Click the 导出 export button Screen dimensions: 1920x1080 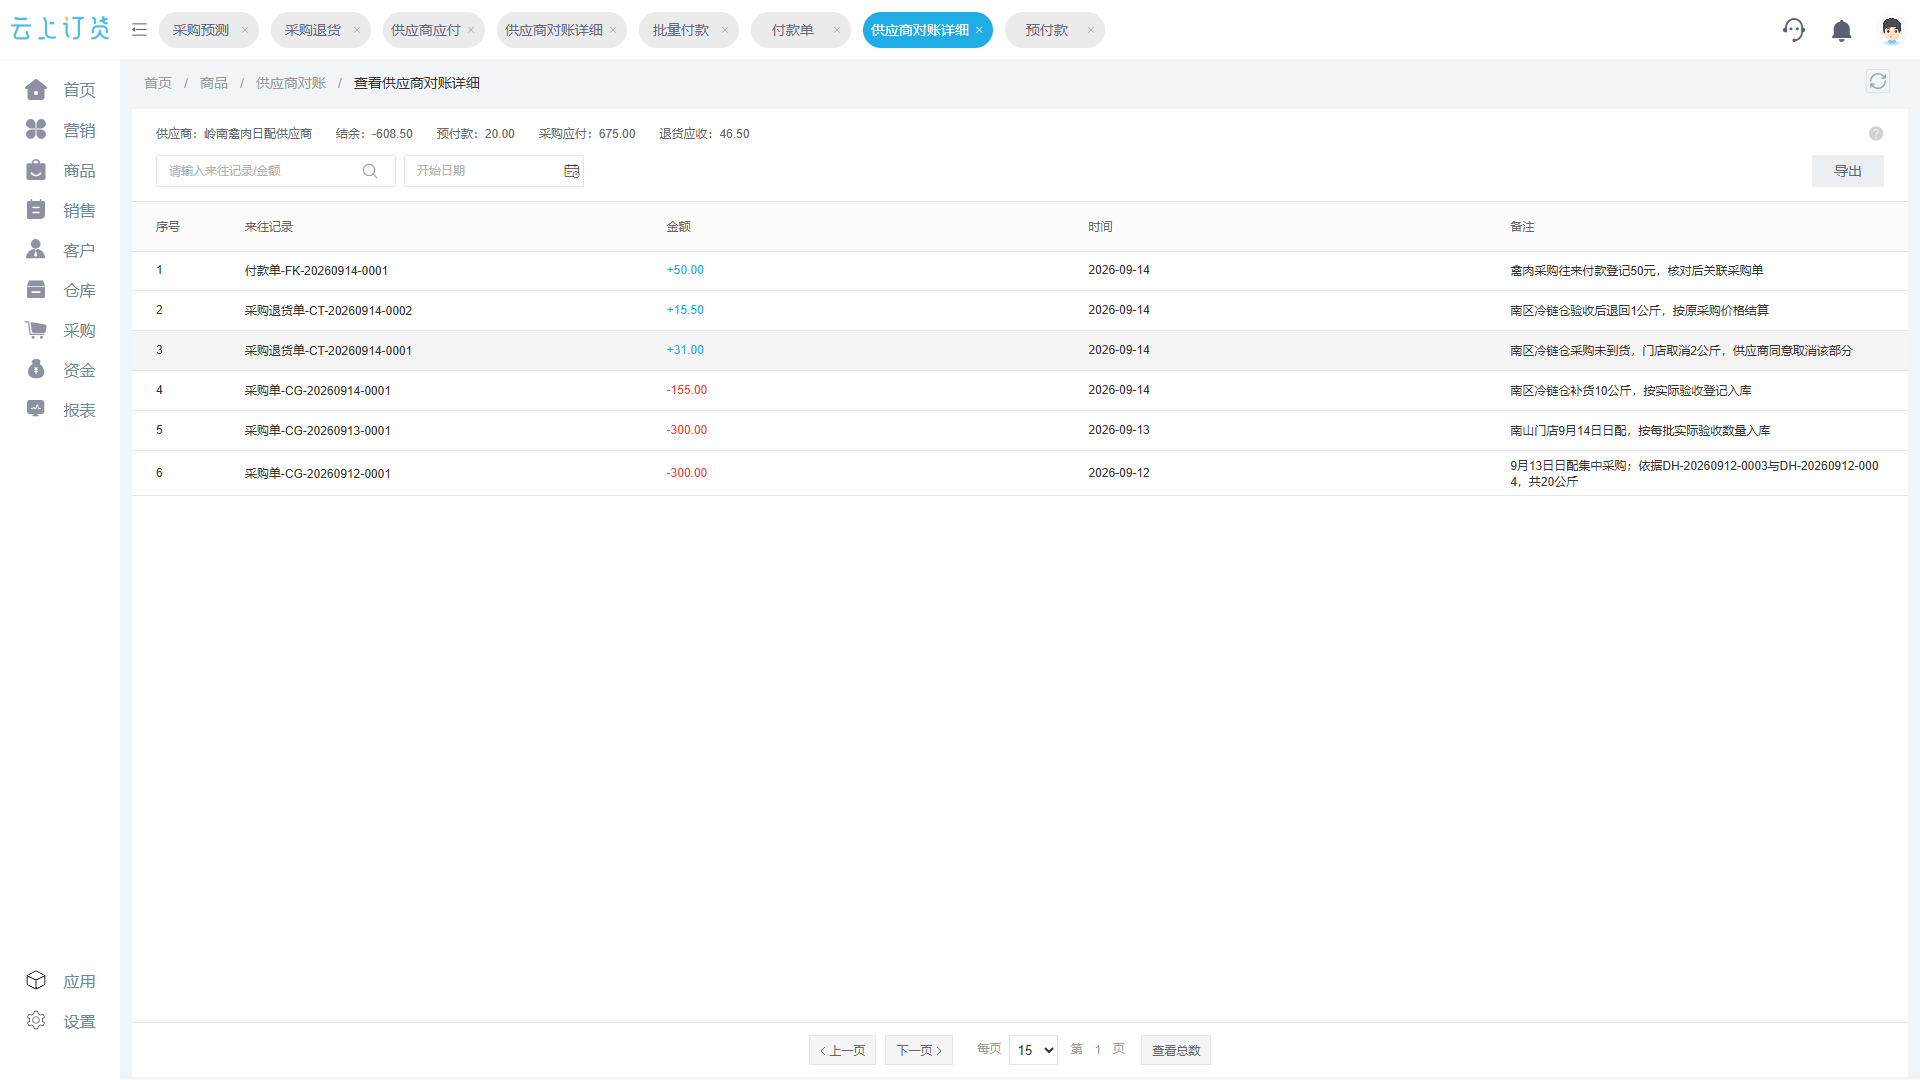1848,171
